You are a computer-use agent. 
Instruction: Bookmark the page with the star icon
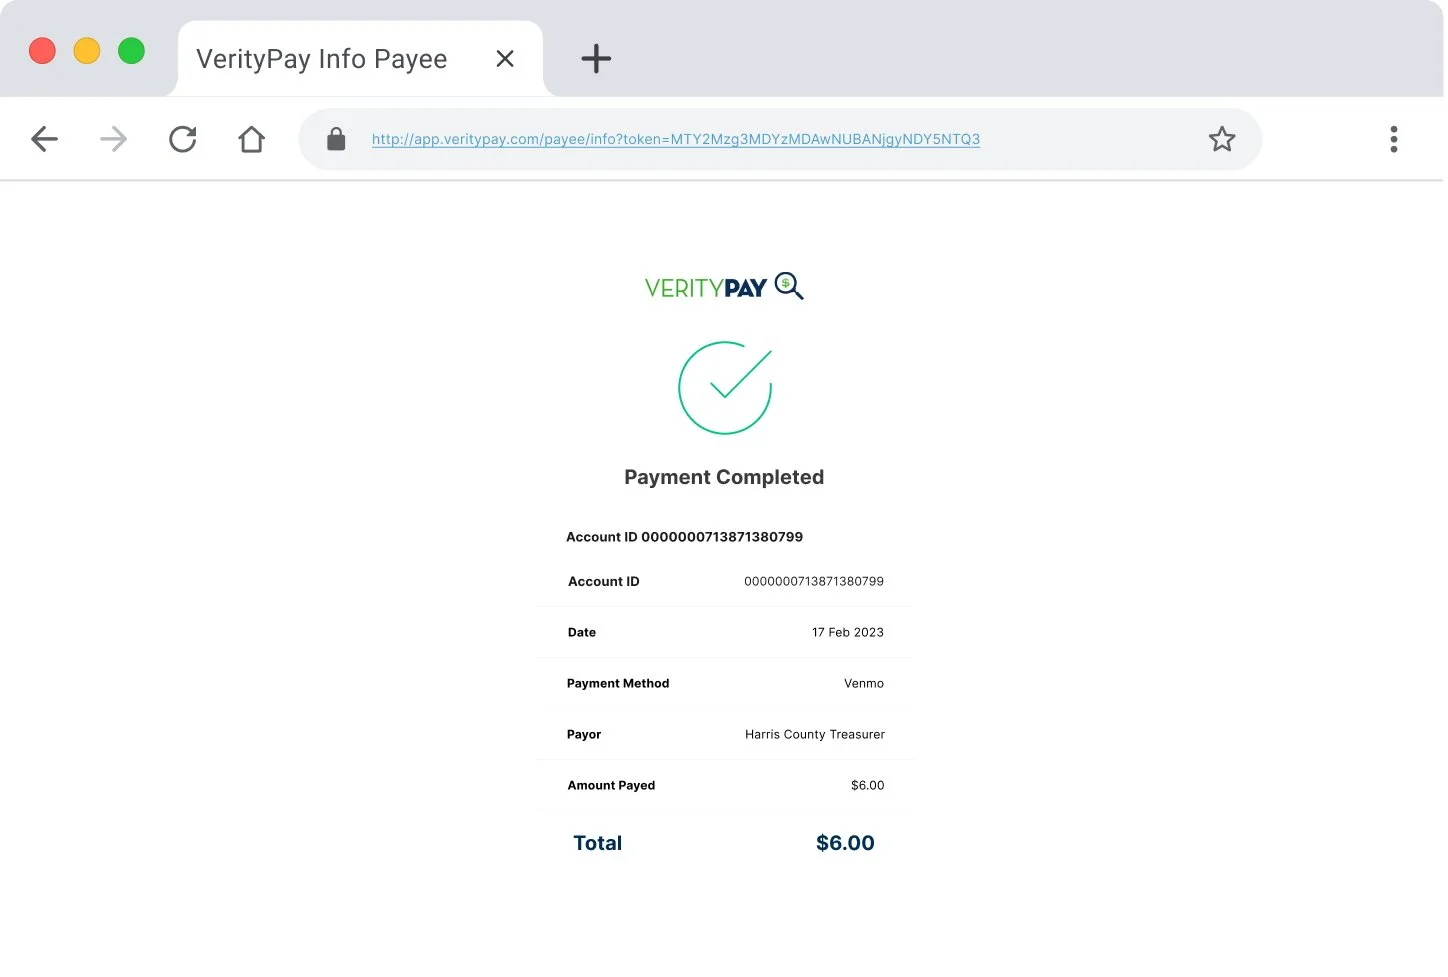coord(1222,139)
